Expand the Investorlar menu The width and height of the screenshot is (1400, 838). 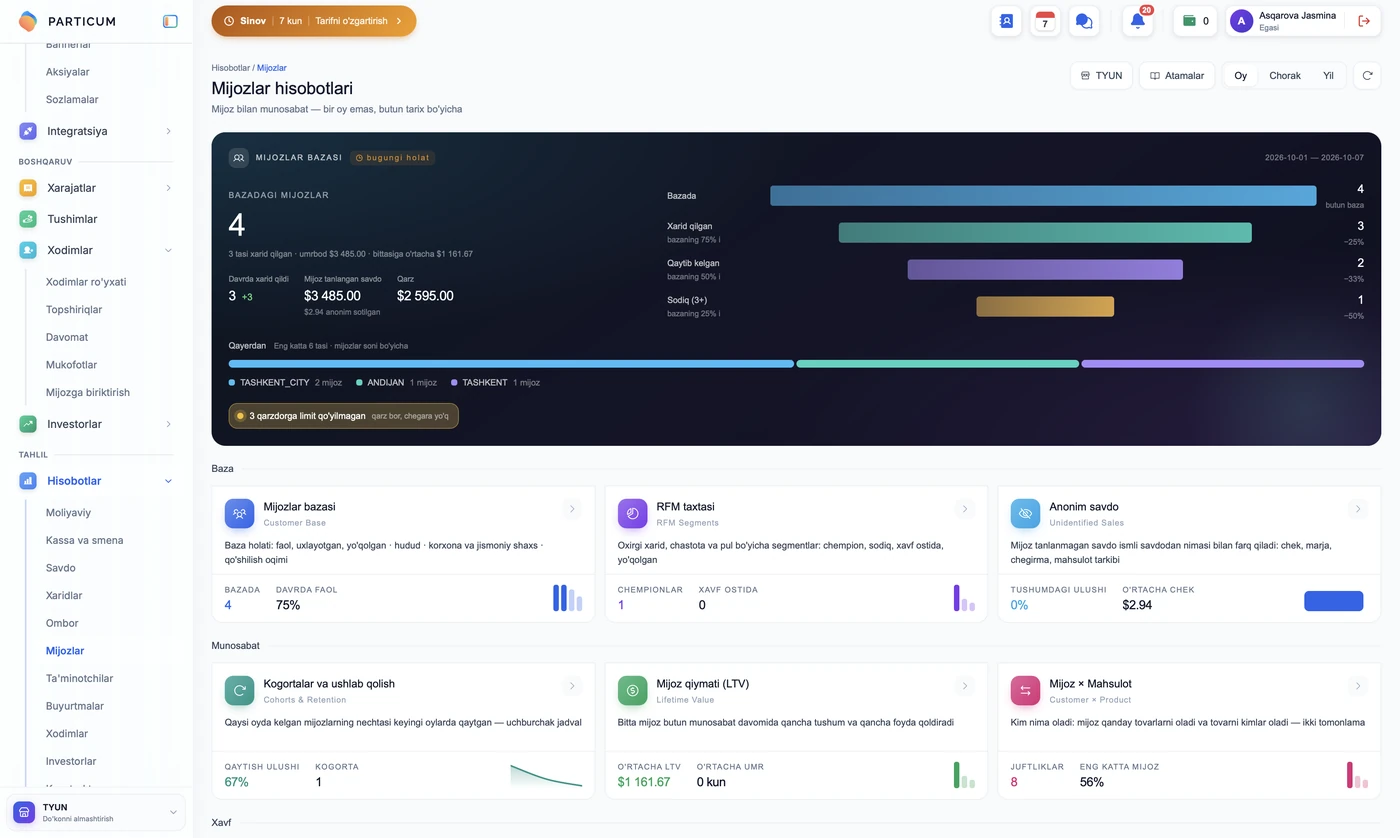[96, 424]
